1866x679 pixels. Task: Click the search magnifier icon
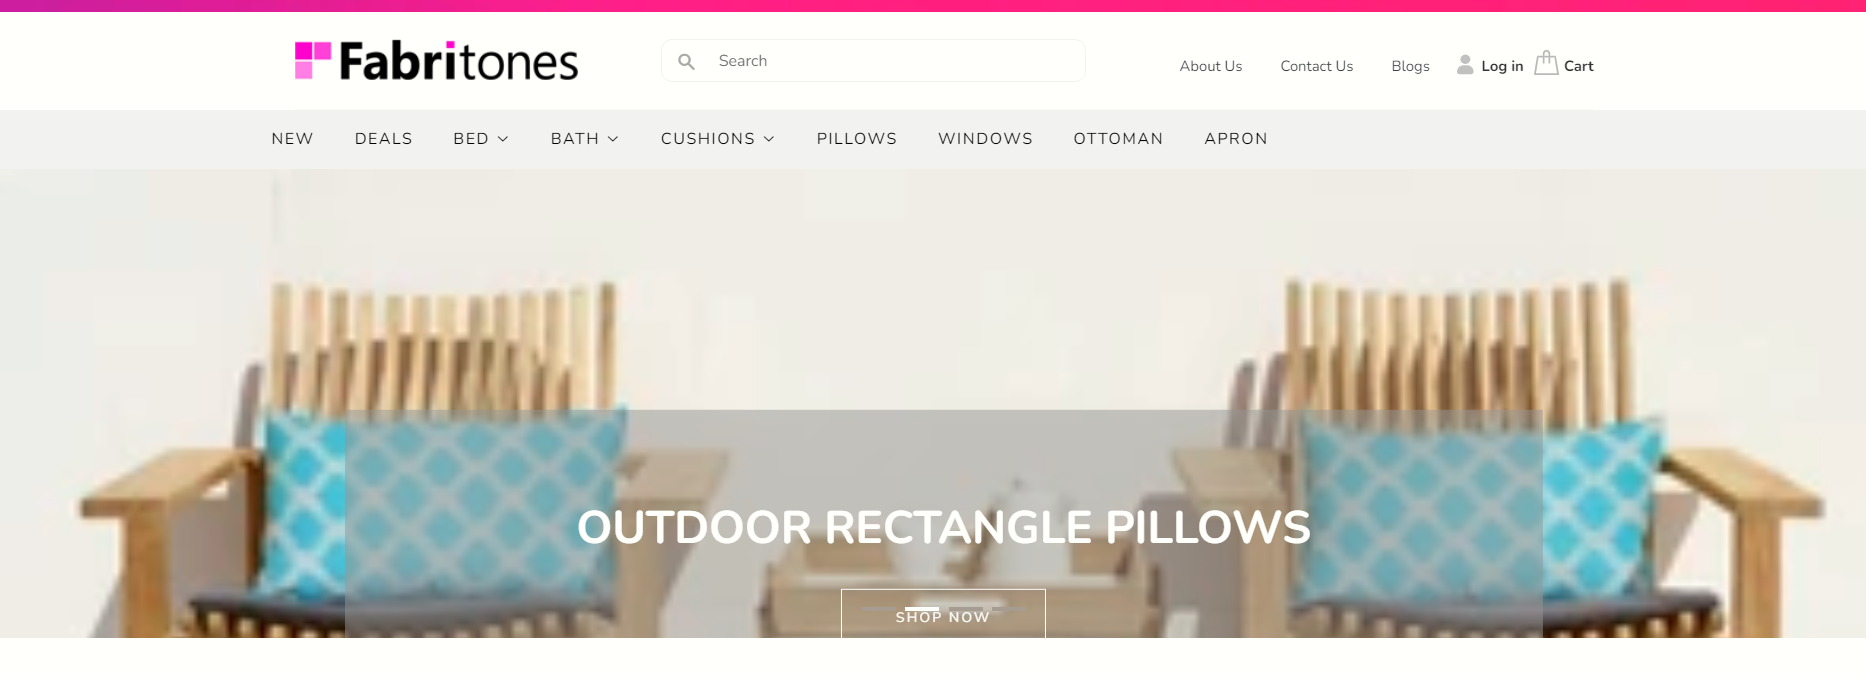686,62
